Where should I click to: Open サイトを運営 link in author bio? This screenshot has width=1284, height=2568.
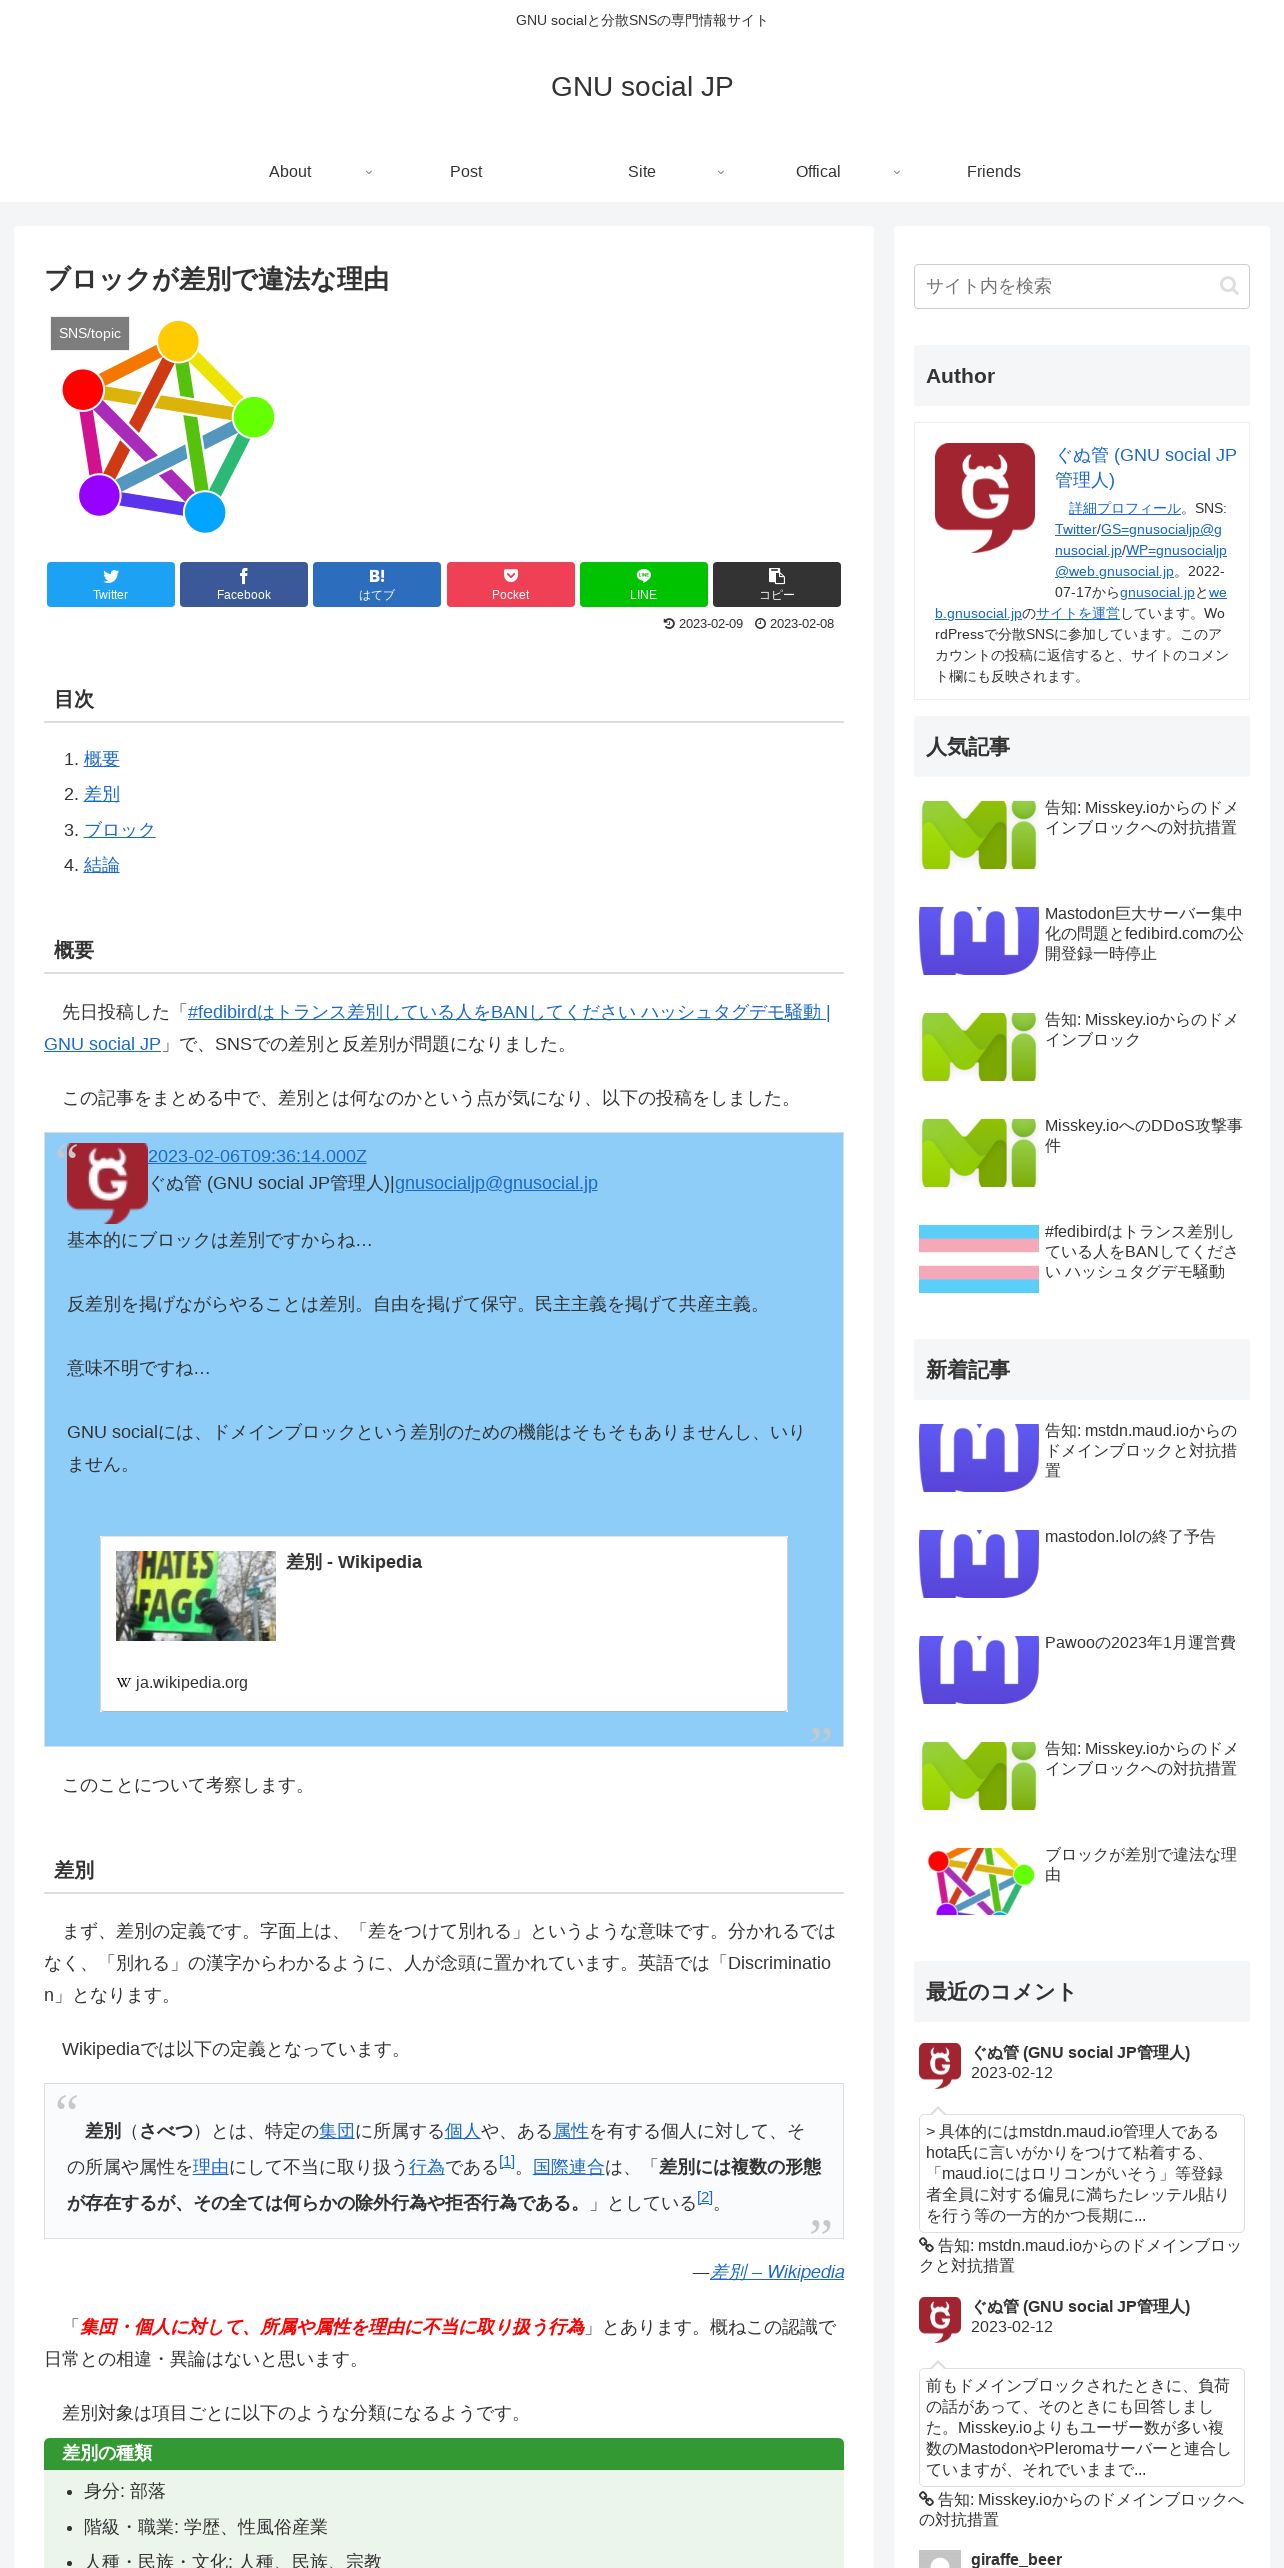(1078, 613)
